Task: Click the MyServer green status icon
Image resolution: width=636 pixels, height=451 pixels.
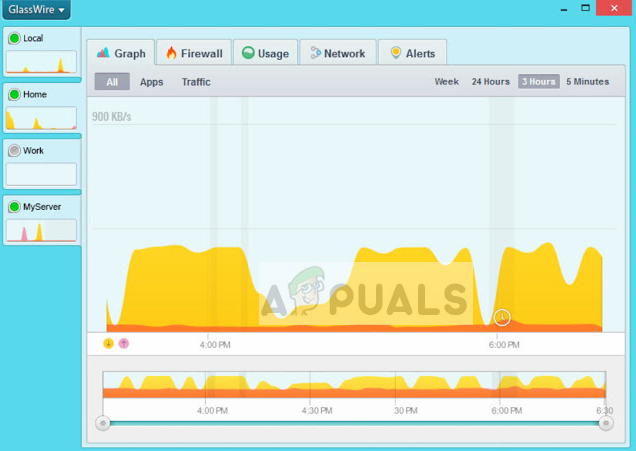Action: pos(14,207)
